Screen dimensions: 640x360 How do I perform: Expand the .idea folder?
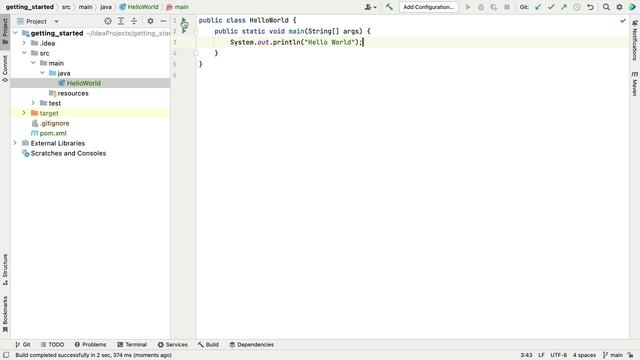pos(24,43)
